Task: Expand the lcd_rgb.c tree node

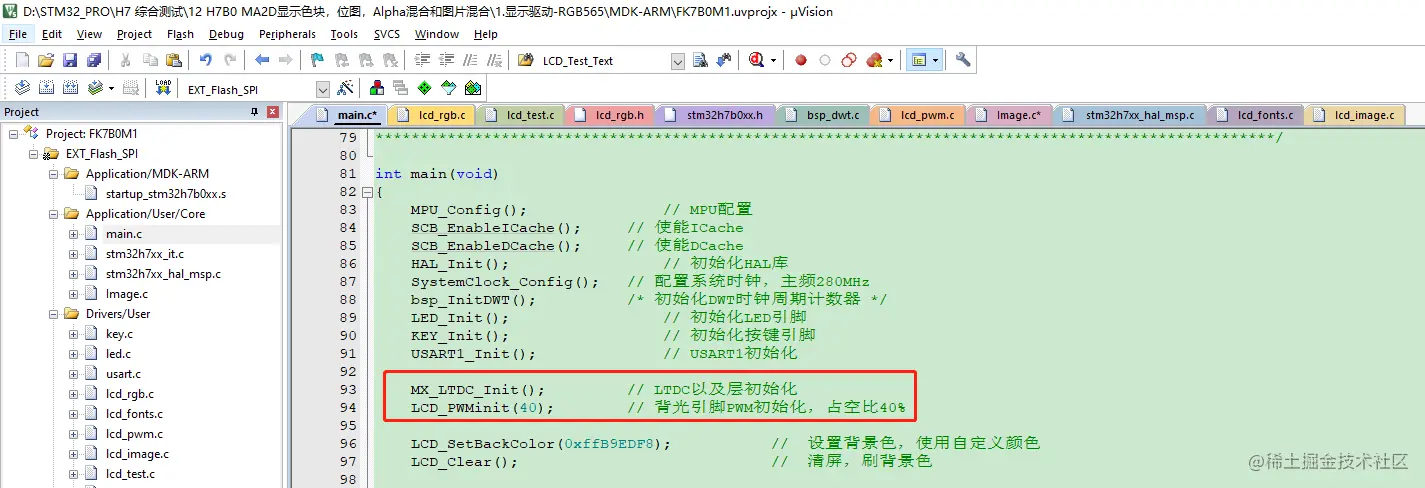Action: click(73, 394)
